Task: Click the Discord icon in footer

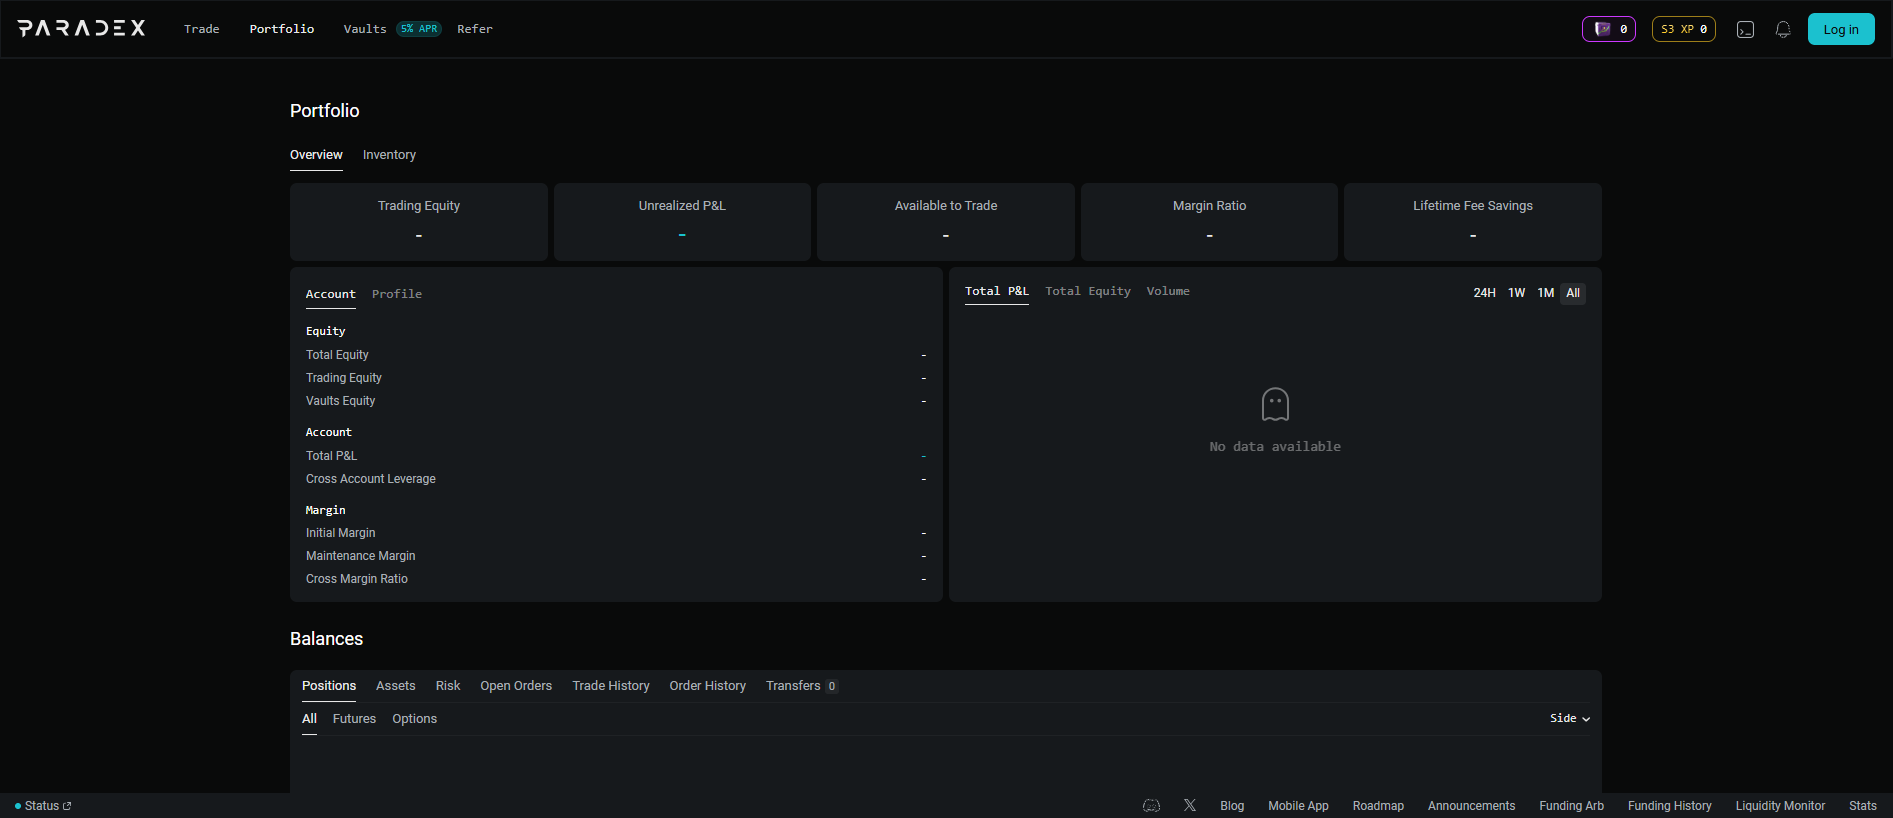Action: [1151, 805]
